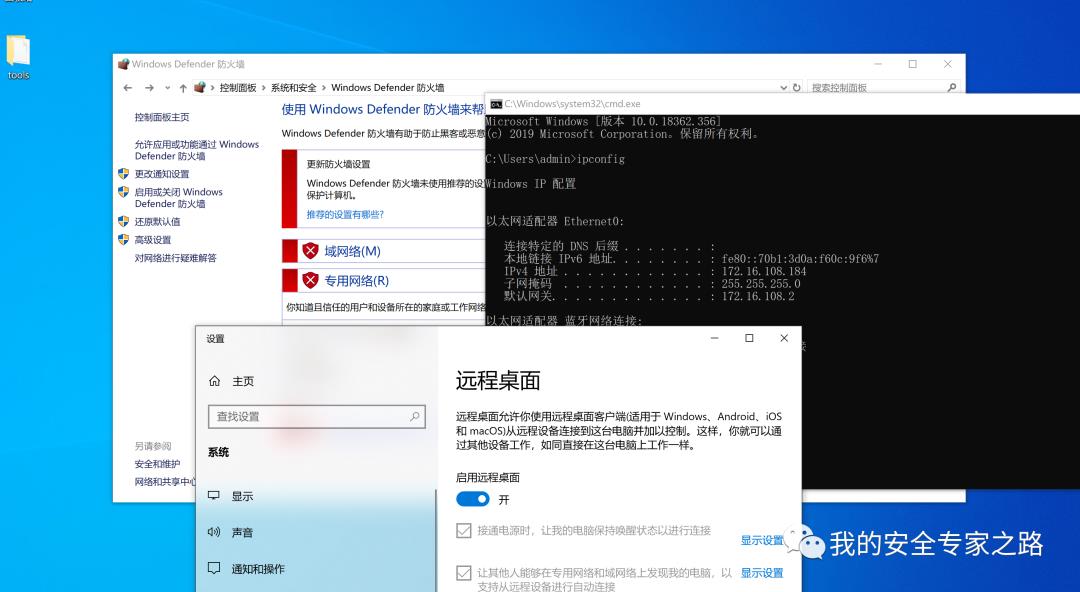Expand the chevron after 系统和安全 breadcrumb
The width and height of the screenshot is (1080, 592).
click(x=324, y=88)
